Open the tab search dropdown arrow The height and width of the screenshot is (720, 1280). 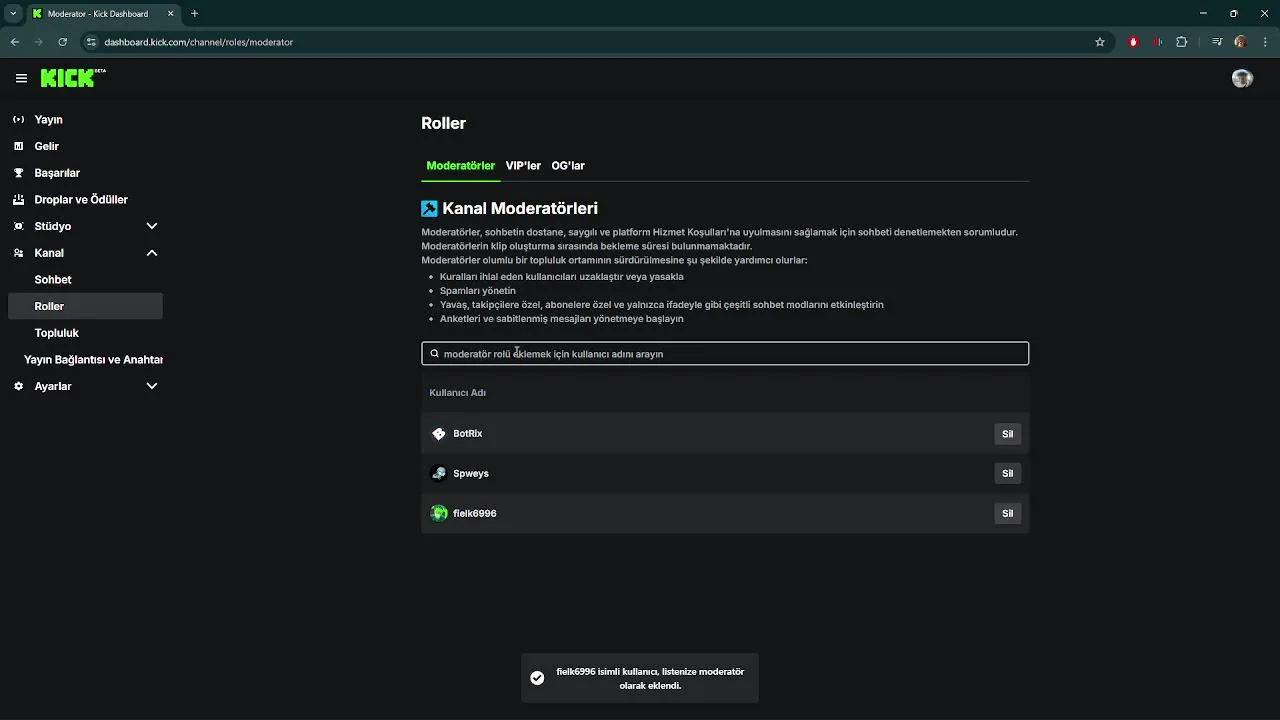pyautogui.click(x=13, y=13)
